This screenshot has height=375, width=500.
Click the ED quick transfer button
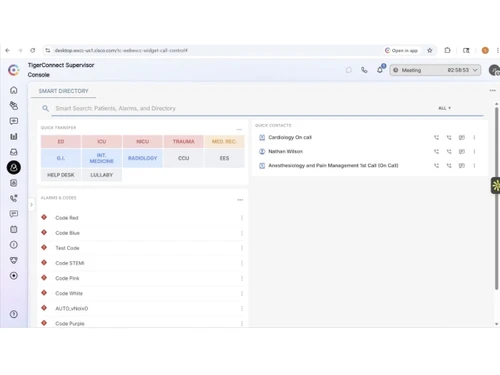61,141
